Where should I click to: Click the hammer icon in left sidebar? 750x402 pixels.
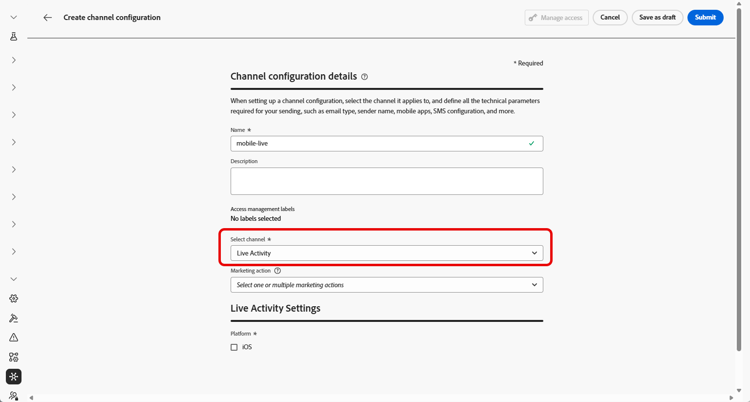(14, 318)
